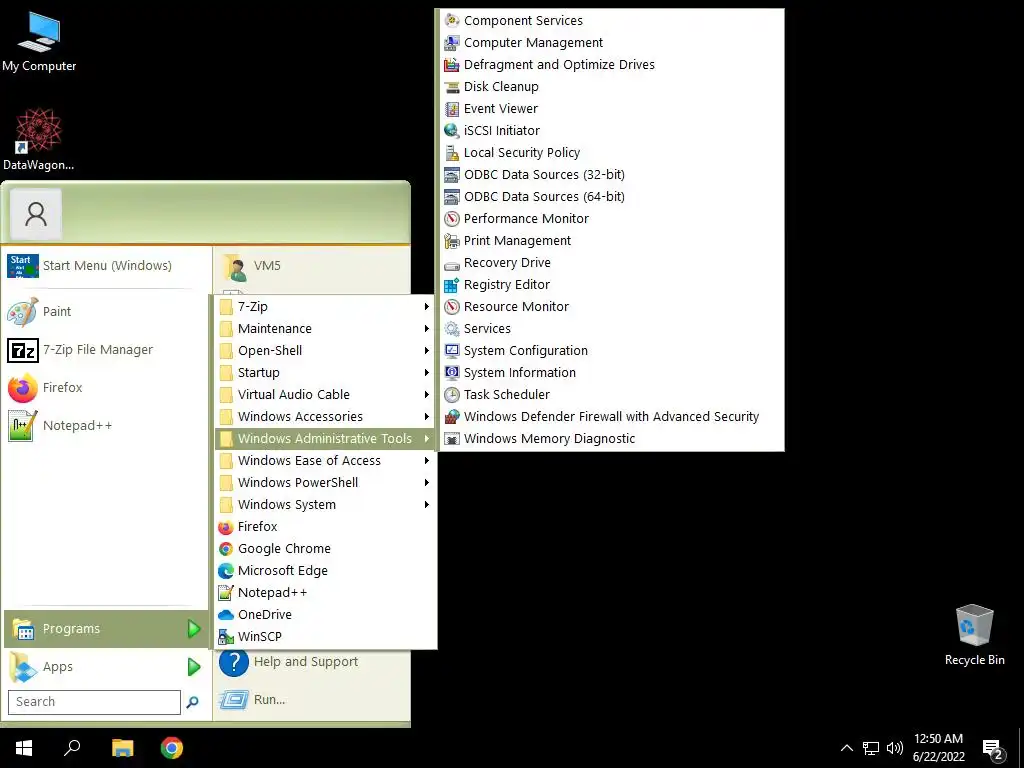Click the taskbar clock showing 12:50 AM
This screenshot has height=768, width=1024.
coord(938,748)
